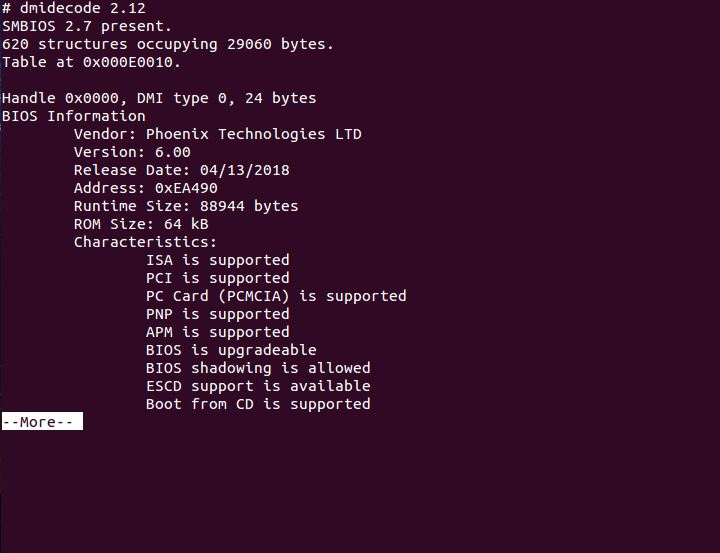Click the ISA is supported line
Viewport: 720px width, 553px height.
(x=217, y=260)
